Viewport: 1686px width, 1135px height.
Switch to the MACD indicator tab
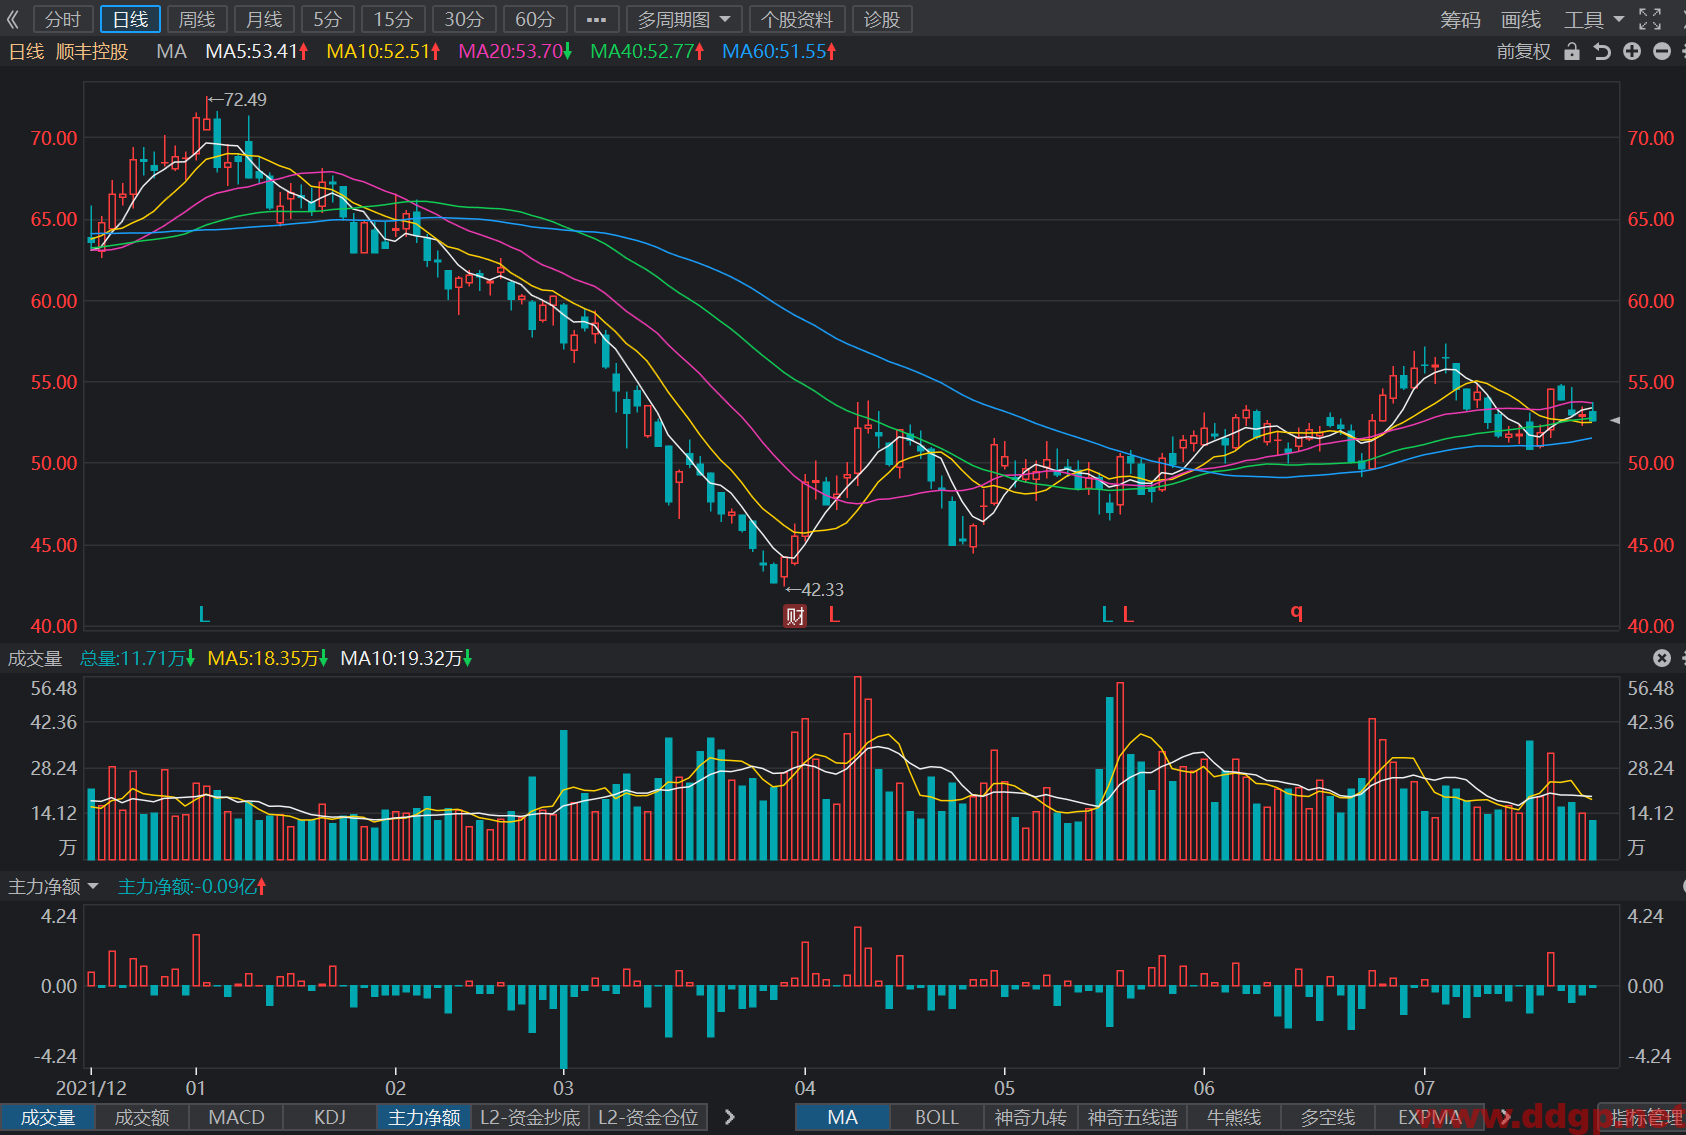coord(236,1117)
